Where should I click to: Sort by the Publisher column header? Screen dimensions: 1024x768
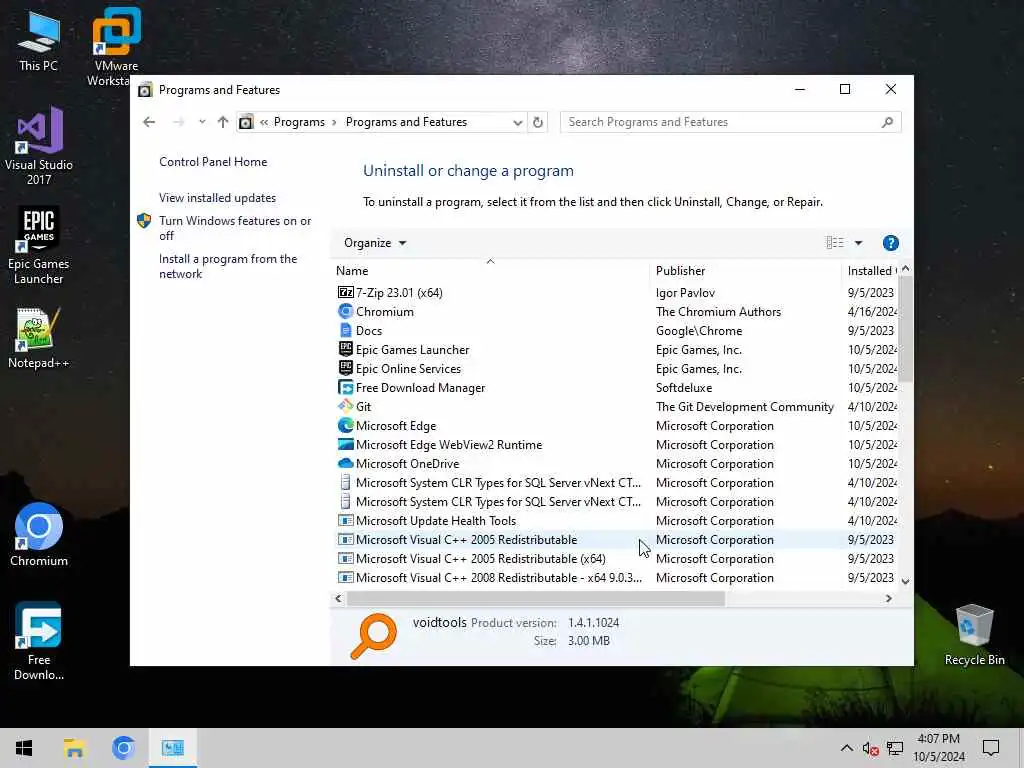pyautogui.click(x=744, y=270)
